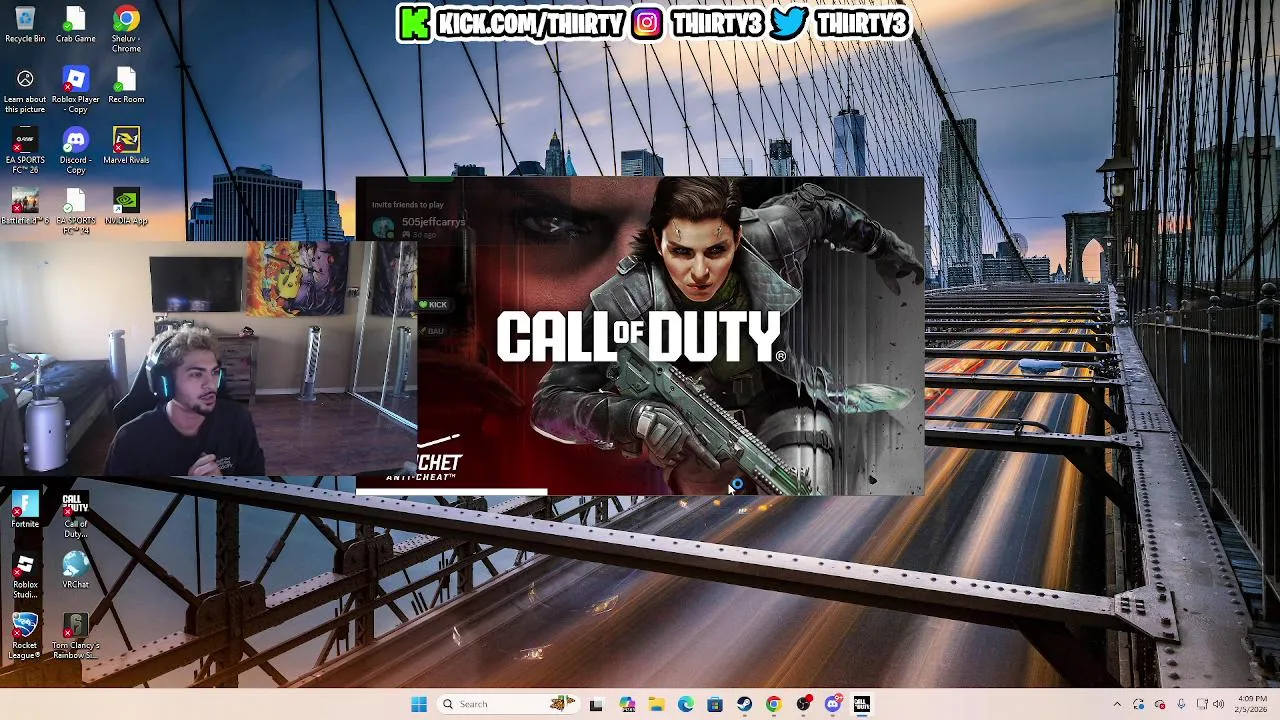The width and height of the screenshot is (1280, 720).
Task: Open Microsoft Store from the taskbar
Action: coord(715,704)
